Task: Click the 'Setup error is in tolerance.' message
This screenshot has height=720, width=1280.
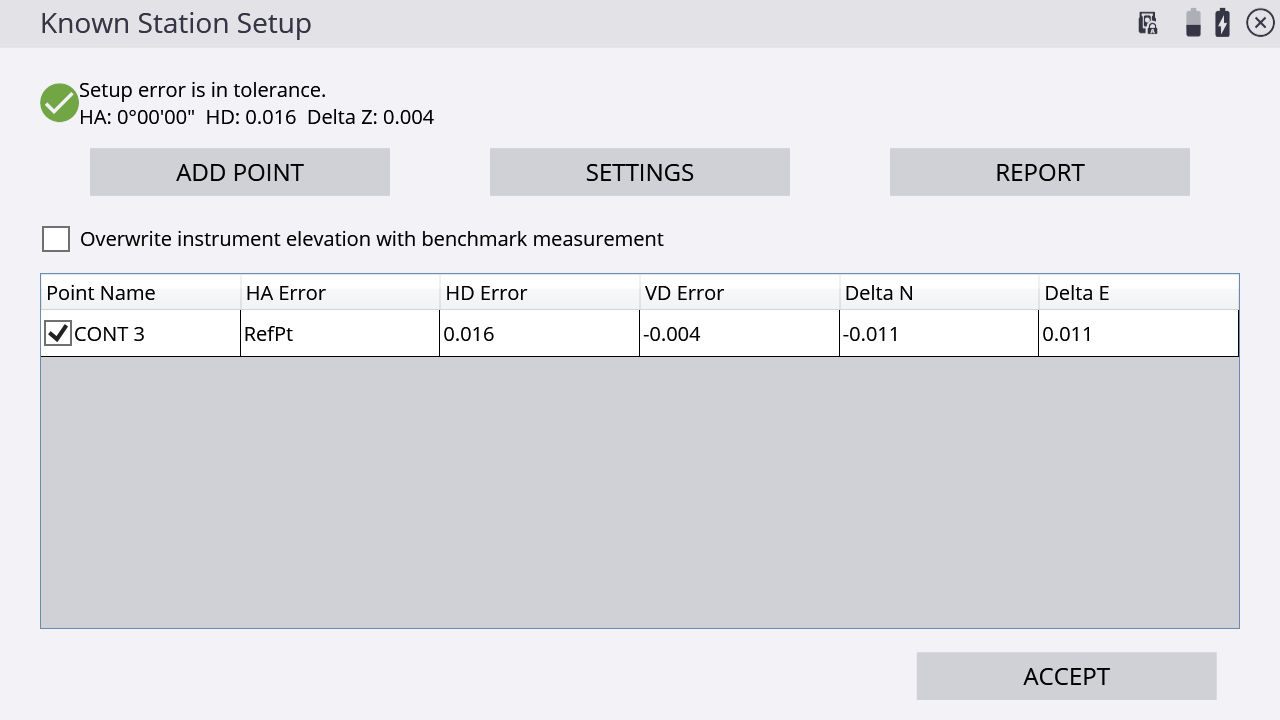Action: [x=202, y=90]
